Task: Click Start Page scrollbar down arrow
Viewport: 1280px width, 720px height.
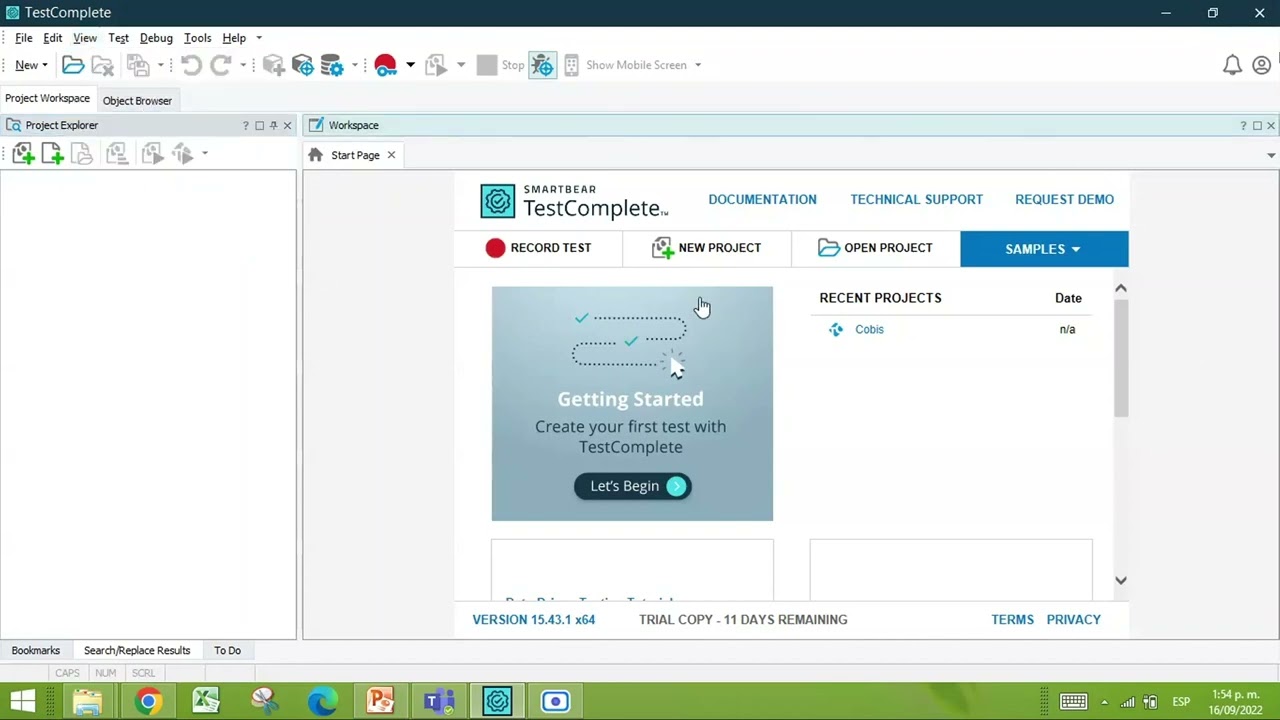Action: 1121,580
